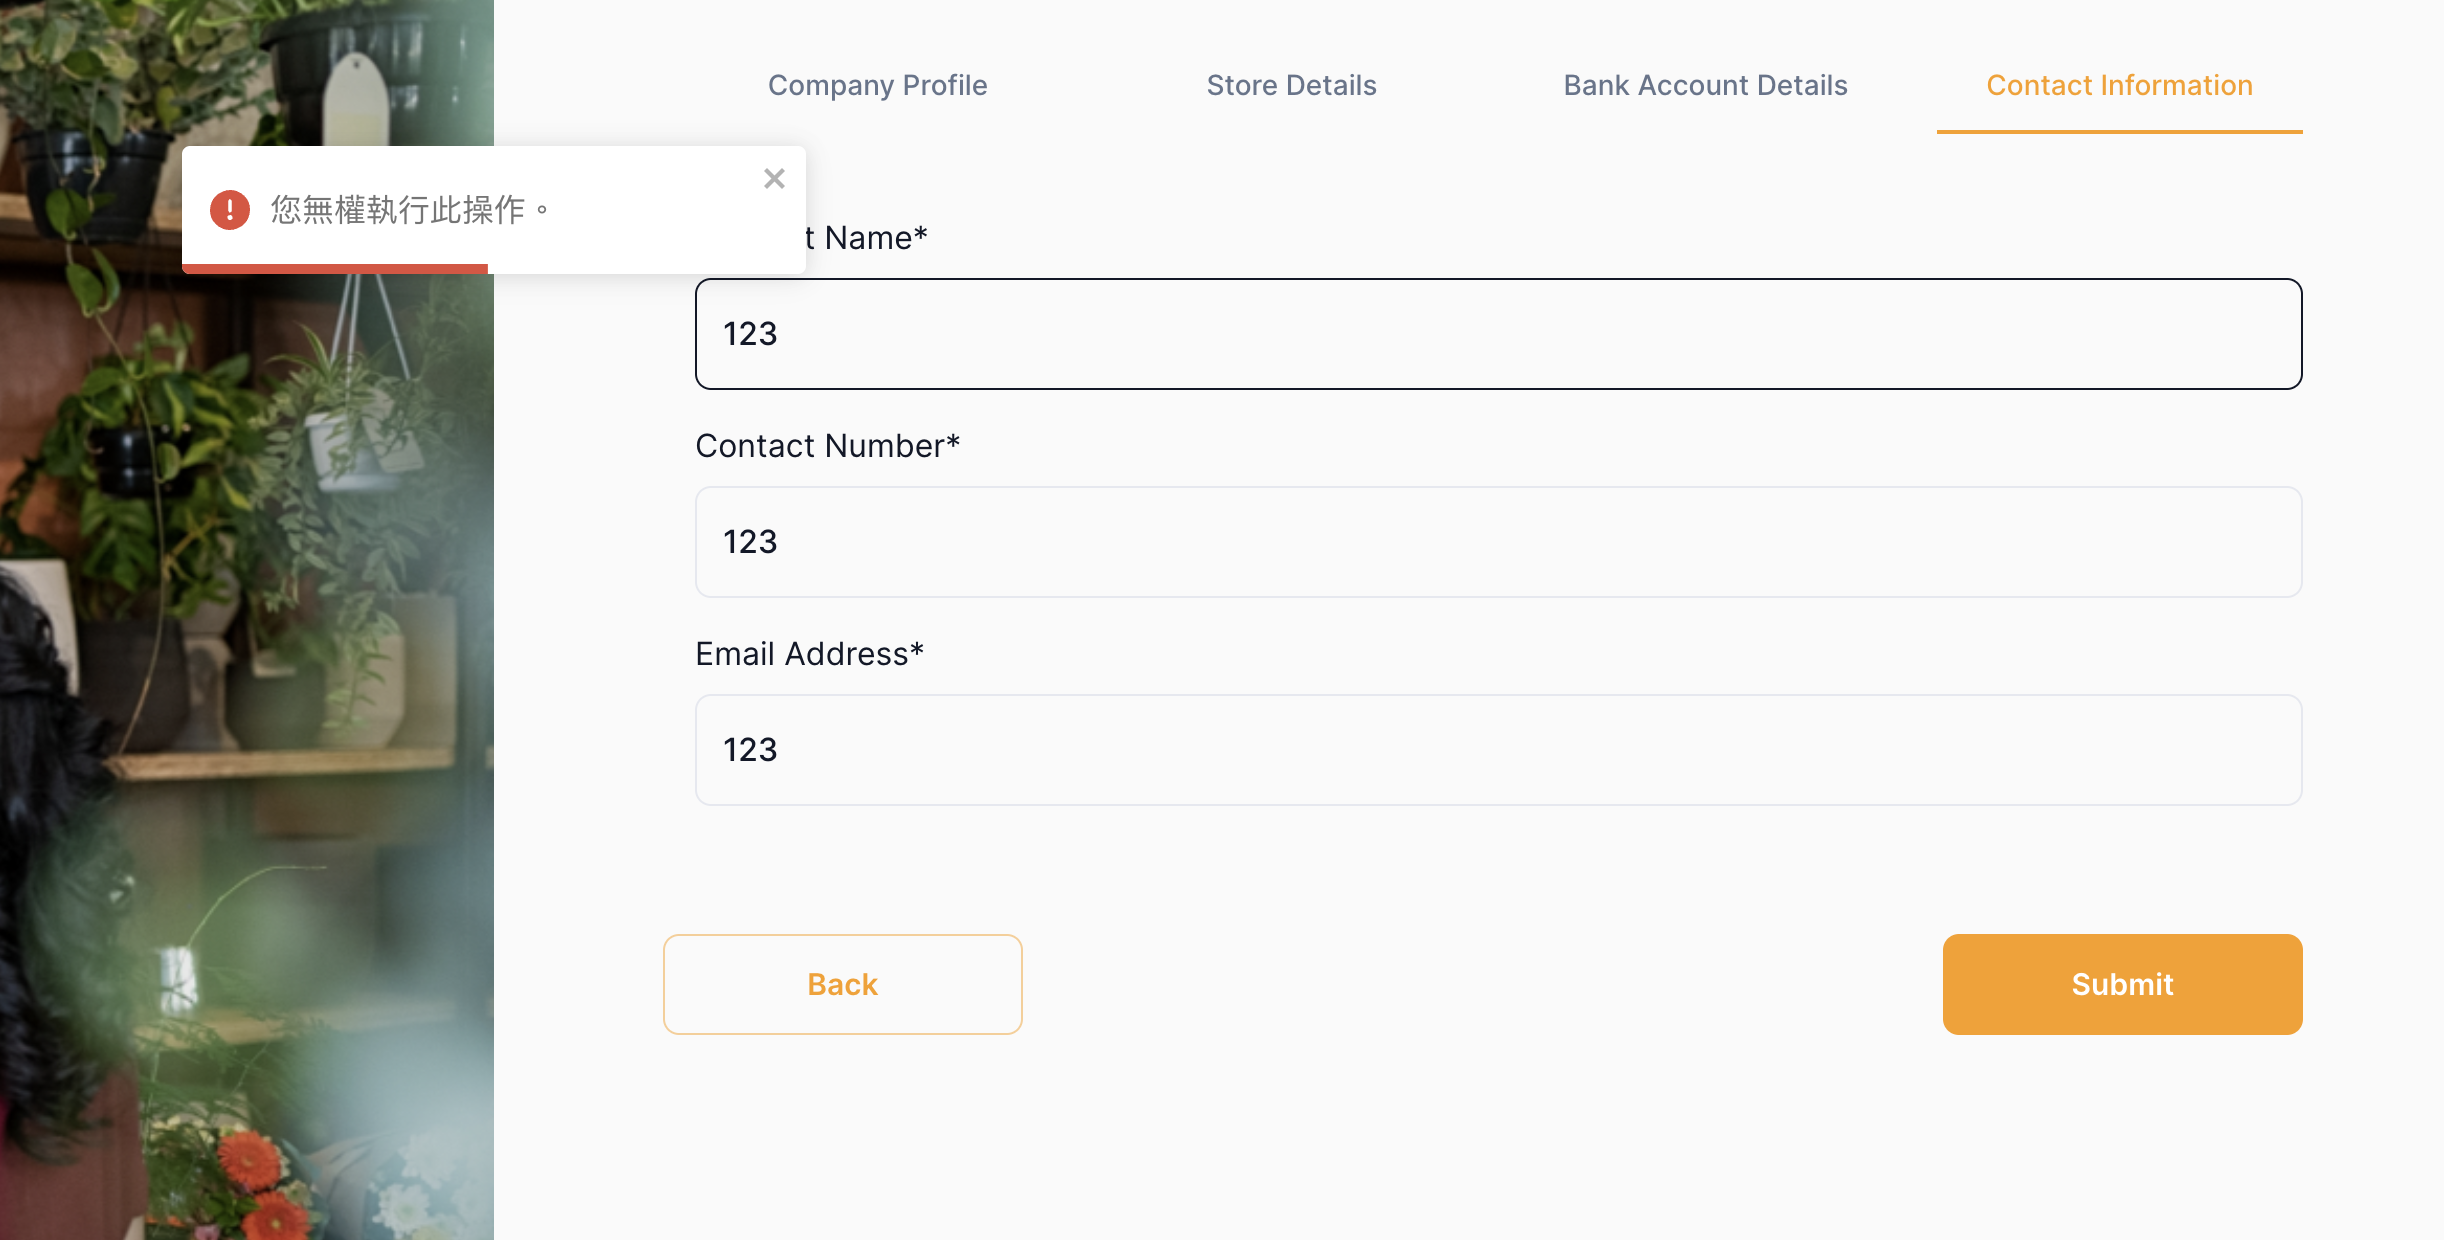Click the red toast countdown progress bar

335,268
